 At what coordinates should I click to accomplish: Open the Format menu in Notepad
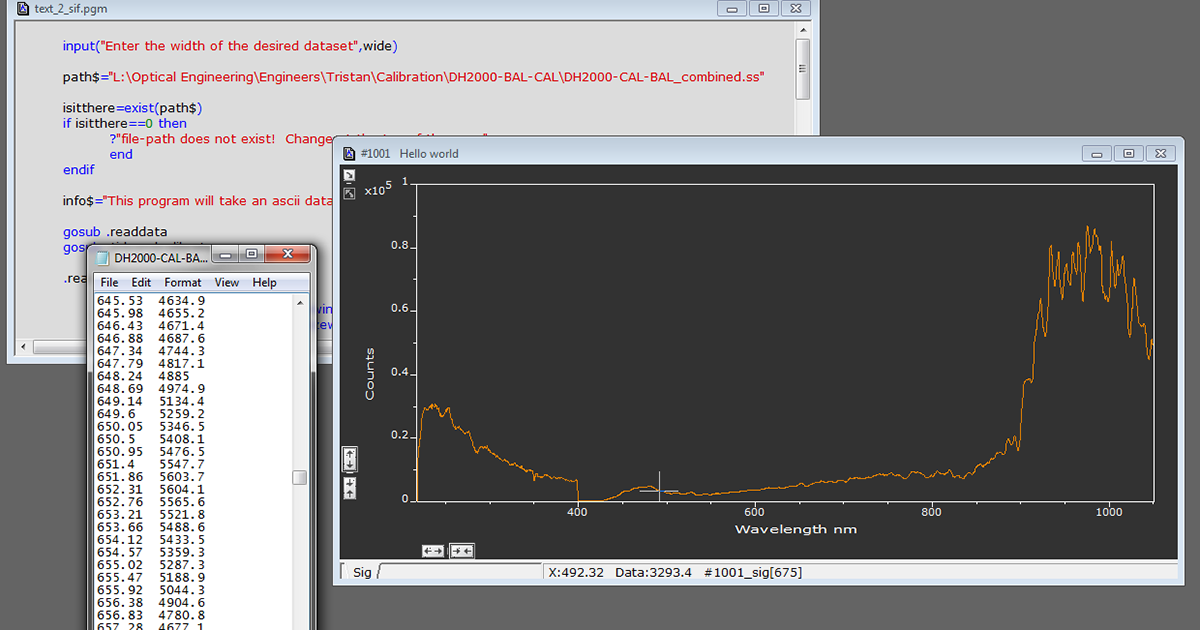click(182, 282)
